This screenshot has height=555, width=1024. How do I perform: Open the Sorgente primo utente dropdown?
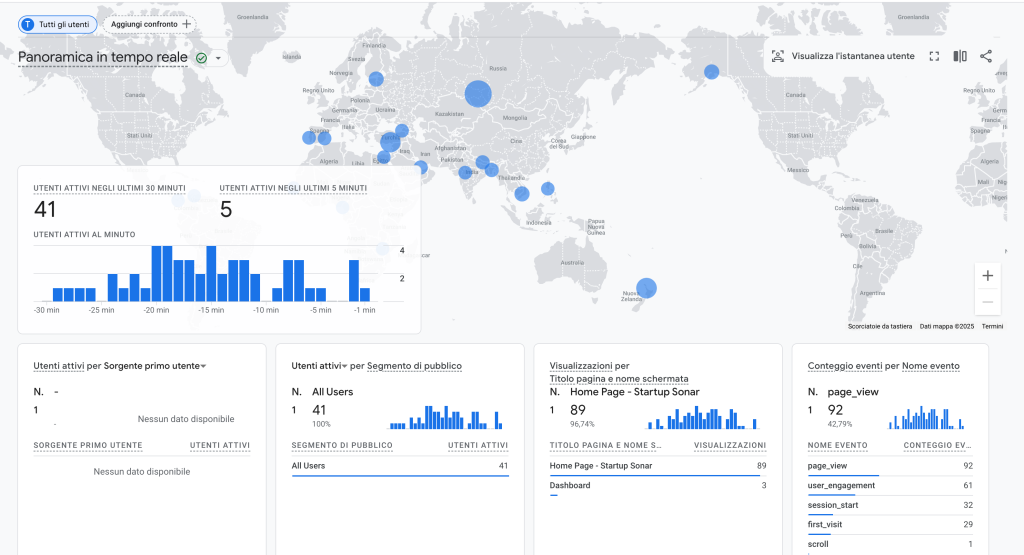[x=203, y=366]
